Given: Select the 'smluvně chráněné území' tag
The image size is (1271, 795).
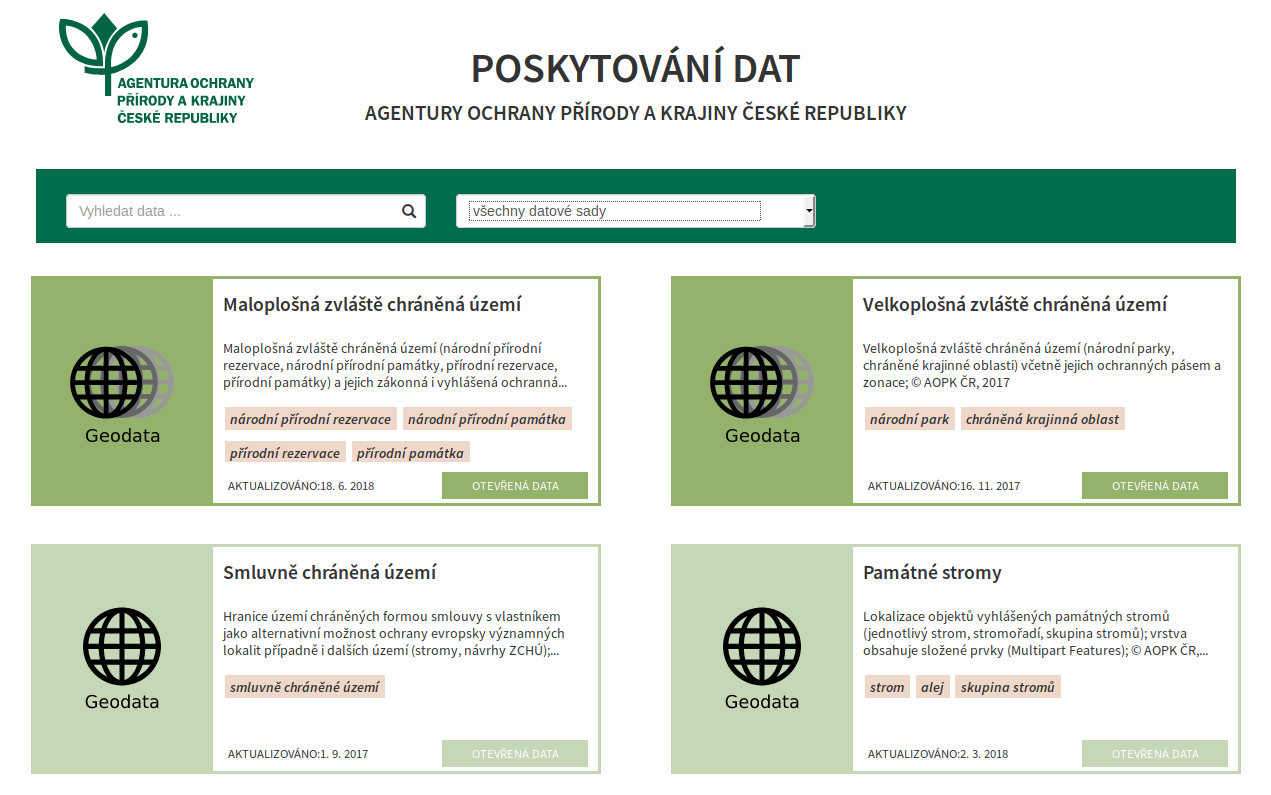Looking at the screenshot, I should 305,687.
